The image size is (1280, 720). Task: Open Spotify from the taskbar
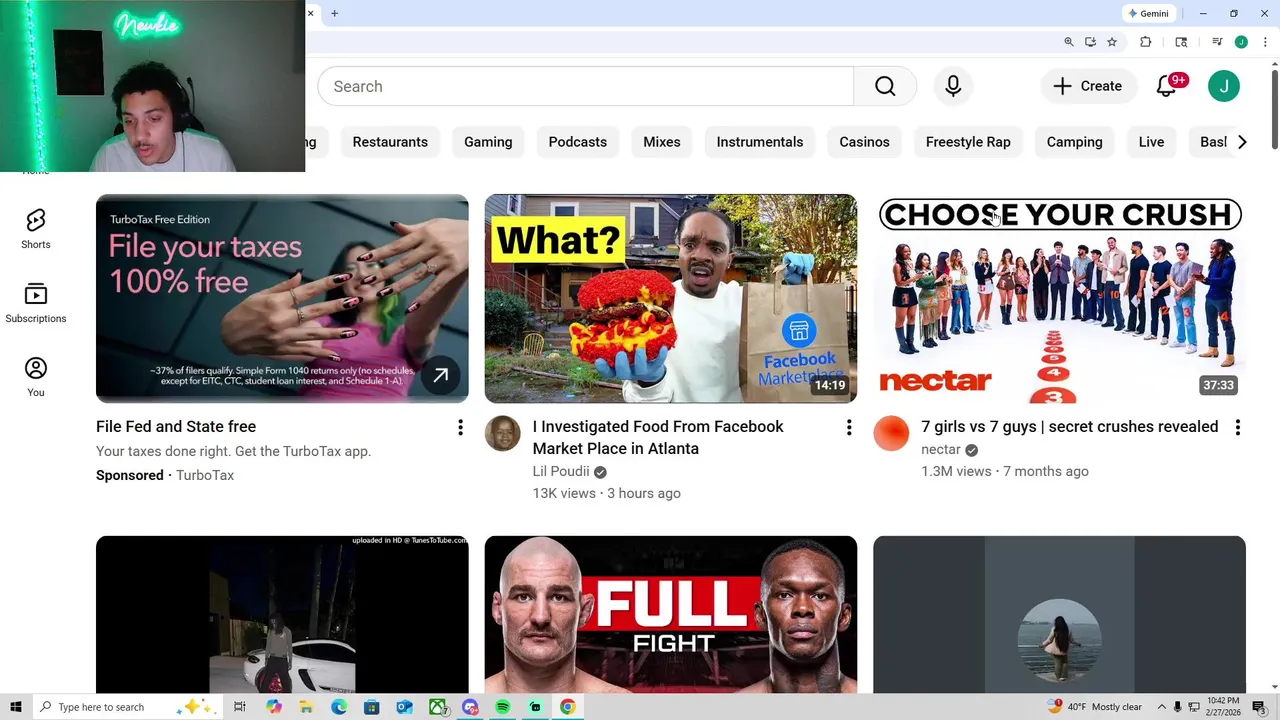click(x=502, y=707)
